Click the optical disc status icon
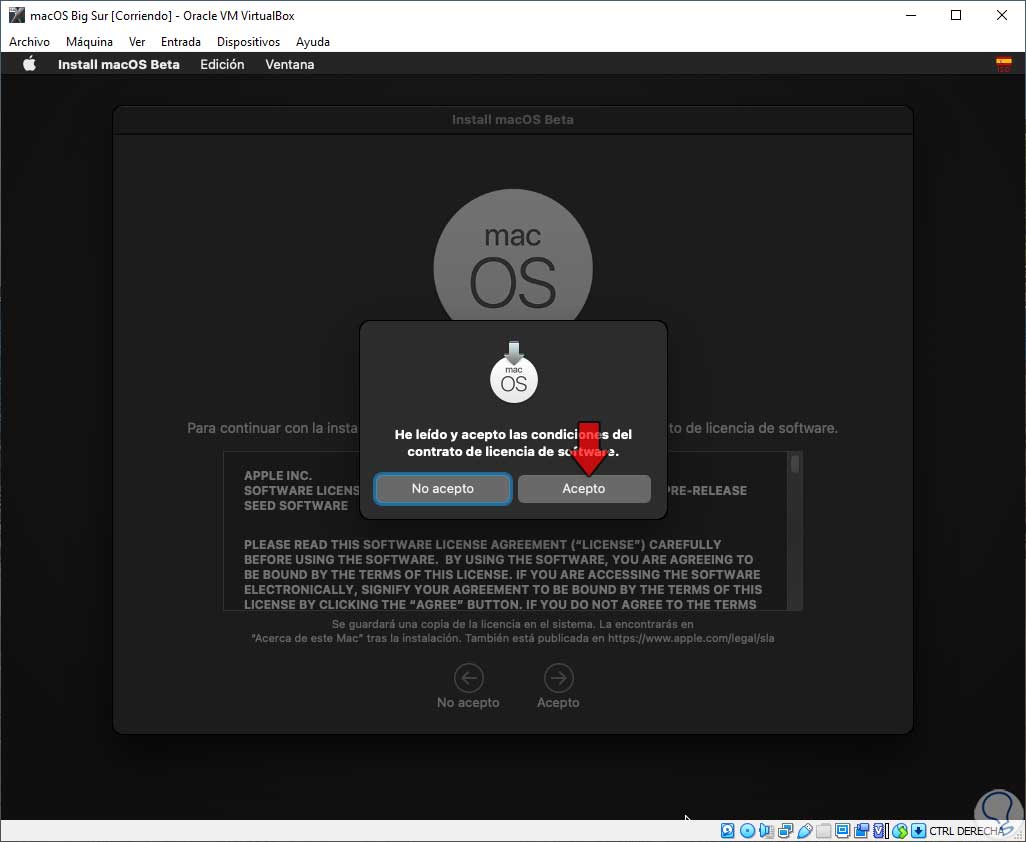Viewport: 1026px width, 842px height. pos(747,831)
